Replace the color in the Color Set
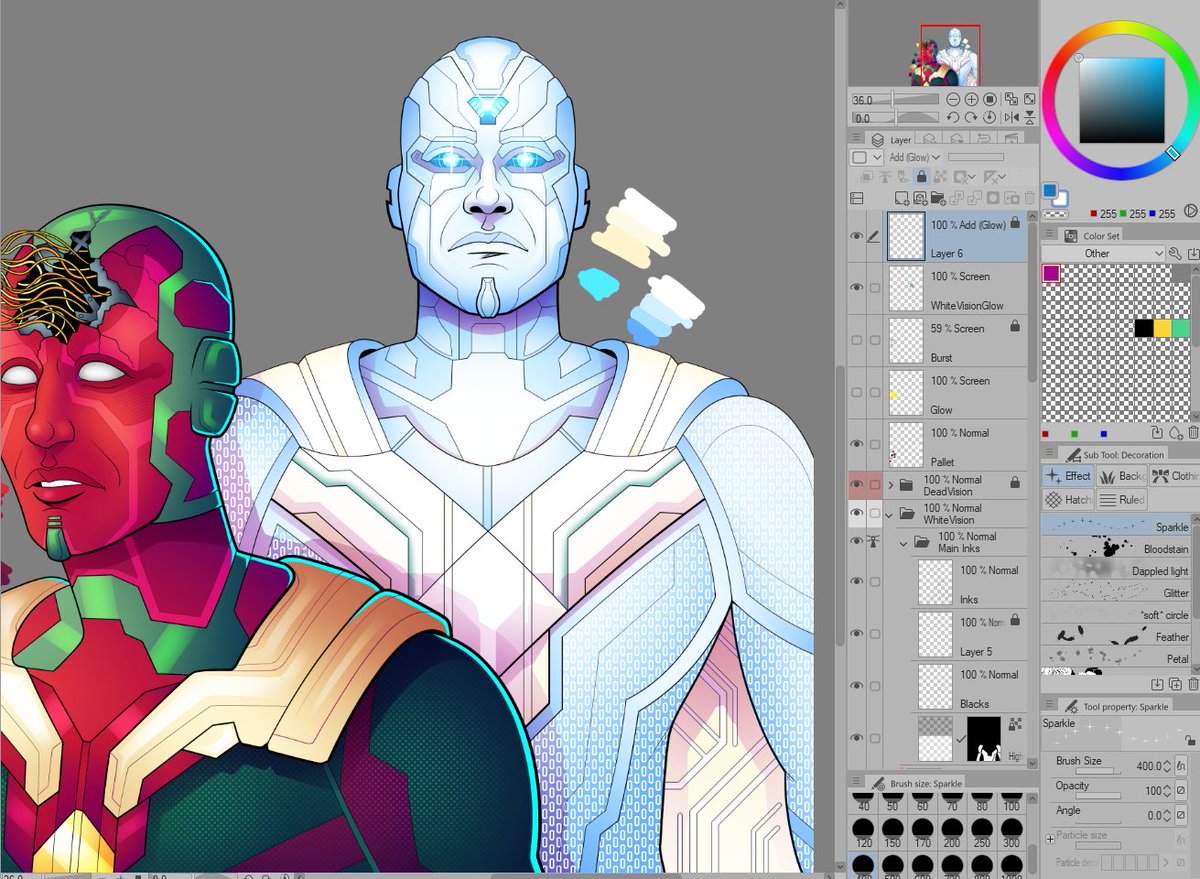 coord(1157,432)
